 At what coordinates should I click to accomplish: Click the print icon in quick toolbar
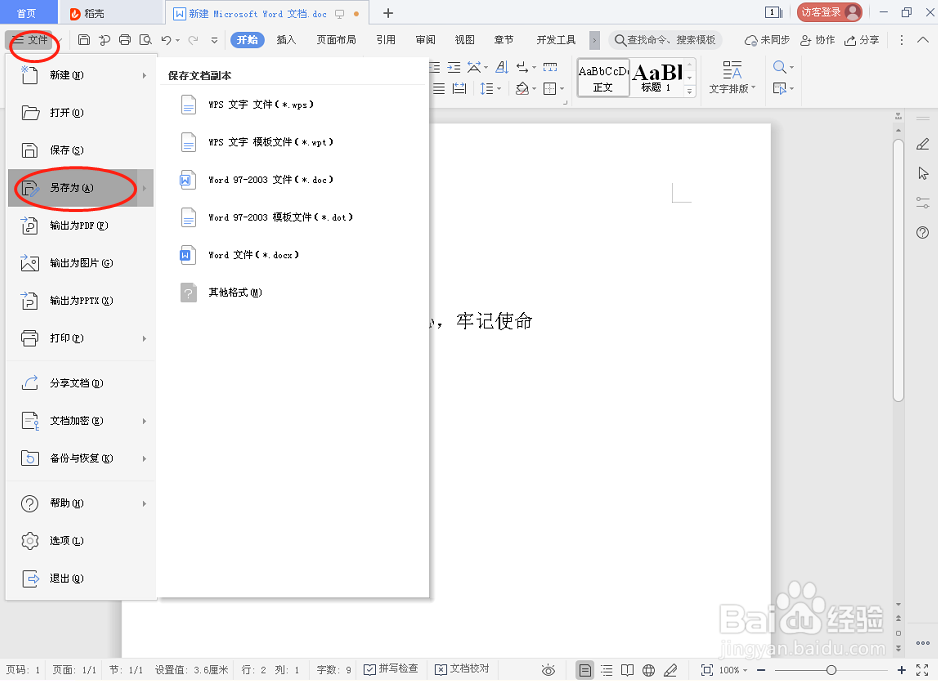click(x=124, y=40)
